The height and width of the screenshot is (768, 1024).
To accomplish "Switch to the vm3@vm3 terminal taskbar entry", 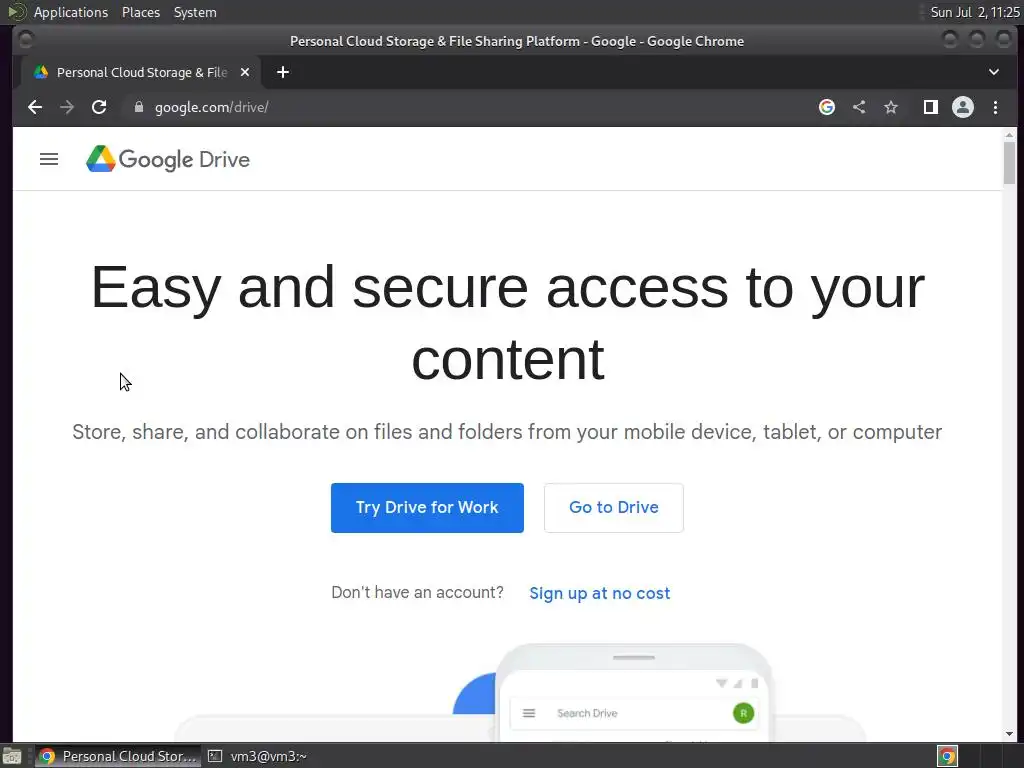I will (x=257, y=756).
